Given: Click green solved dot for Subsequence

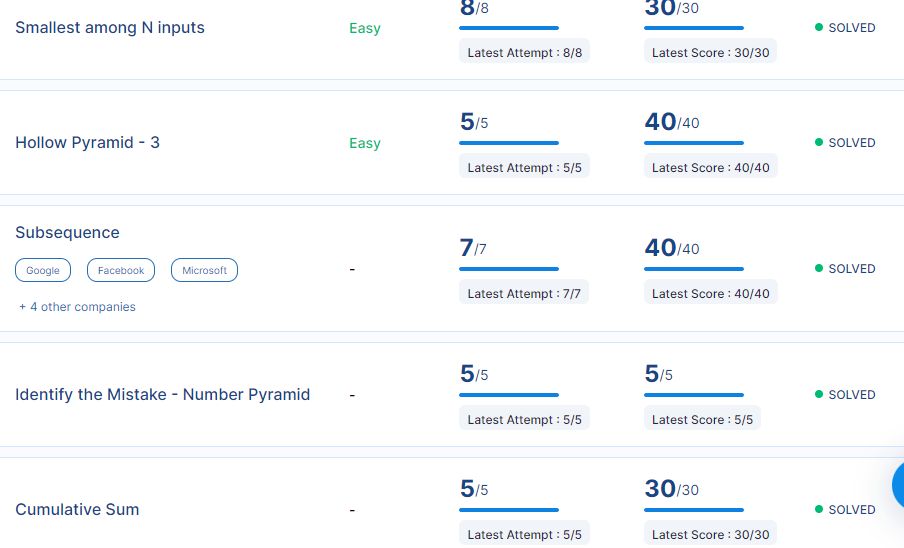Looking at the screenshot, I should coord(819,269).
